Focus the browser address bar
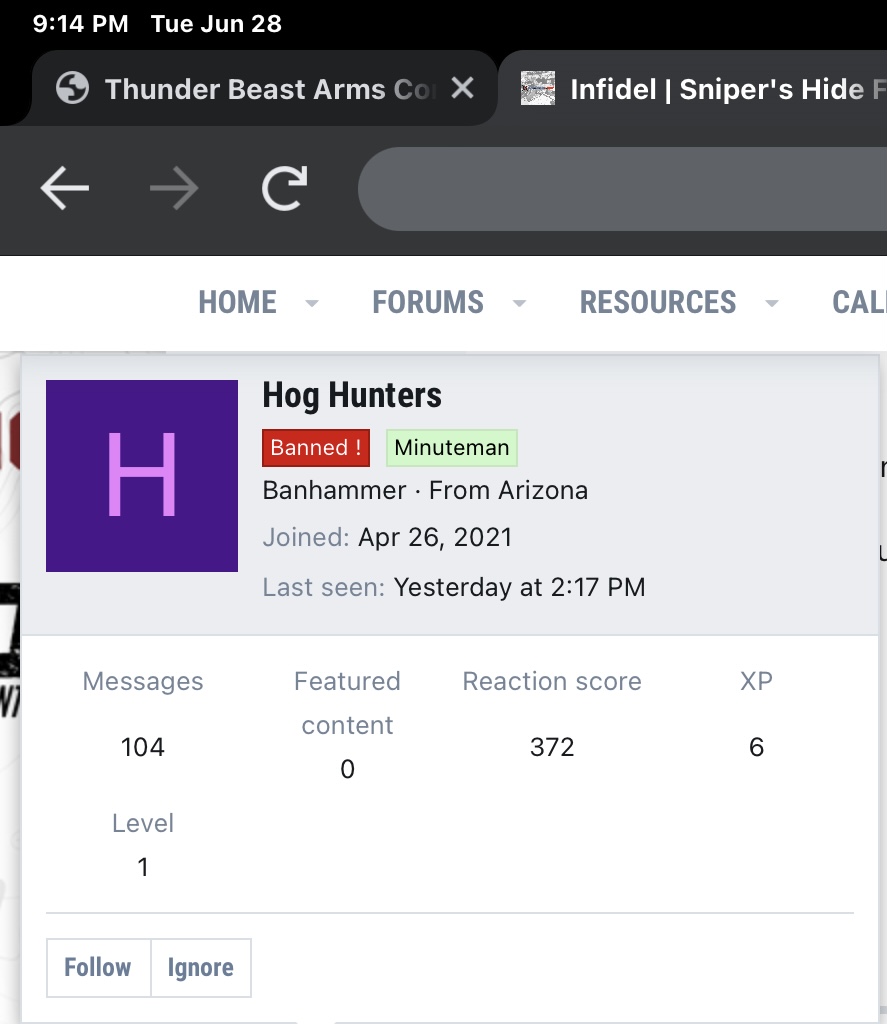The image size is (887, 1024). tap(622, 189)
